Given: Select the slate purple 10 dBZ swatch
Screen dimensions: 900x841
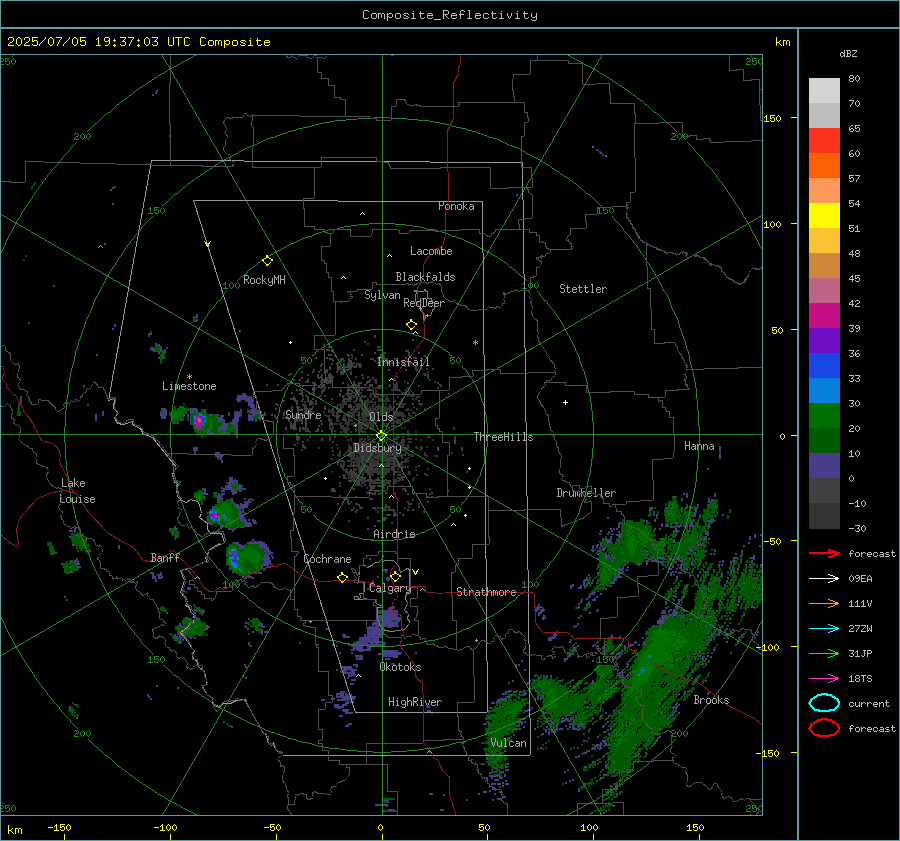Looking at the screenshot, I should point(824,466).
